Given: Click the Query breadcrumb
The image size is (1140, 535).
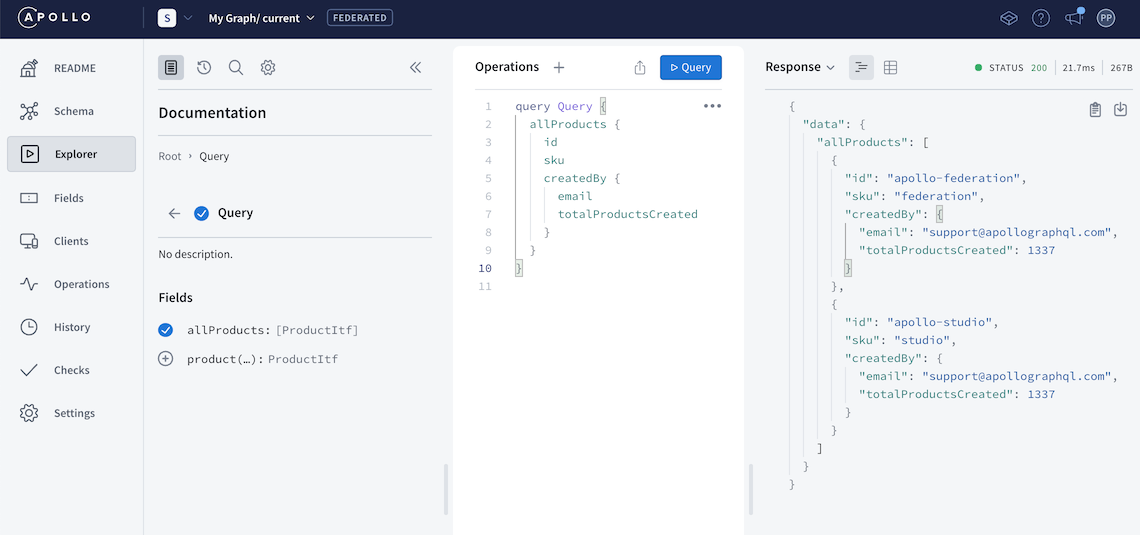Looking at the screenshot, I should pyautogui.click(x=214, y=156).
